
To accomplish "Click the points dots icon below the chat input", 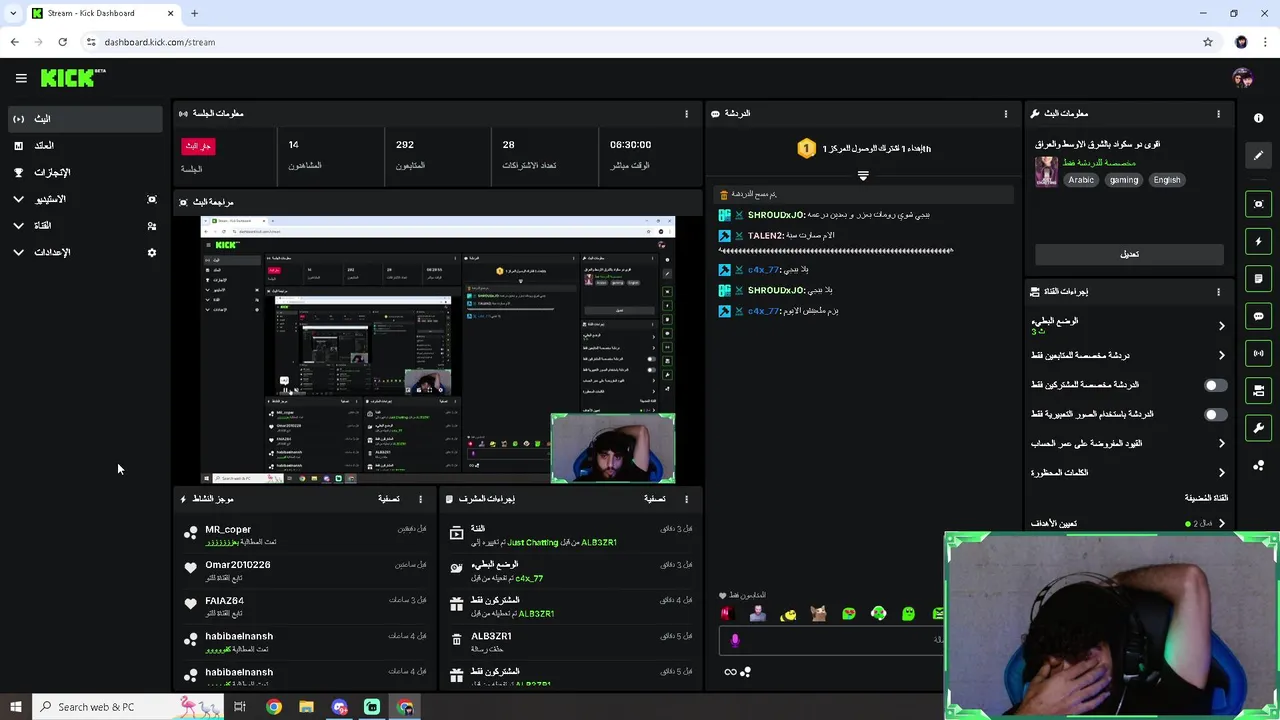I will click(x=745, y=672).
